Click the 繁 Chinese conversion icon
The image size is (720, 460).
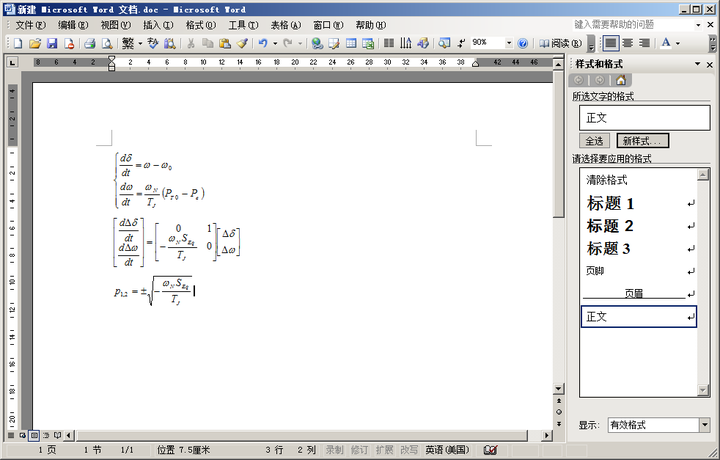pyautogui.click(x=128, y=43)
